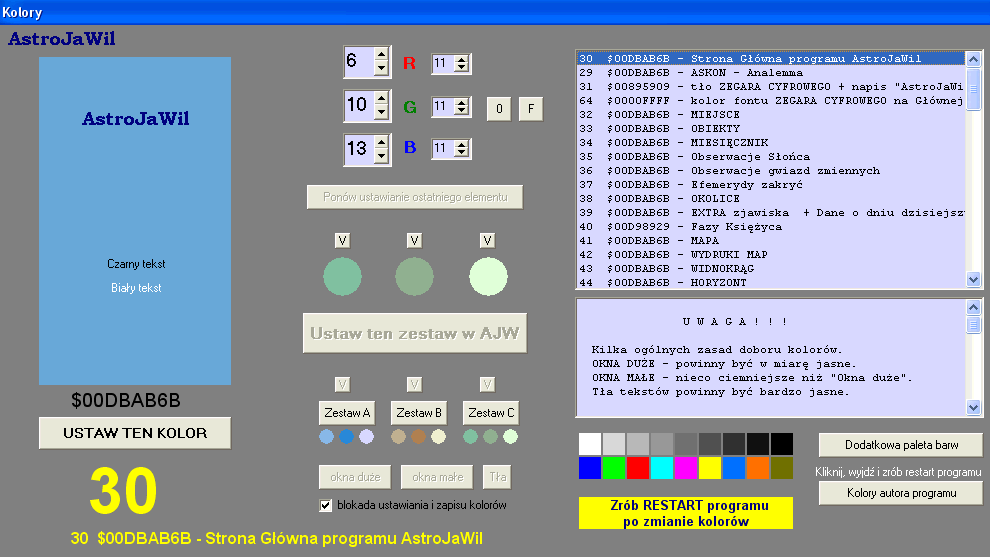990x557 pixels.
Task: Pick red swatch from the palette
Action: tap(638, 468)
